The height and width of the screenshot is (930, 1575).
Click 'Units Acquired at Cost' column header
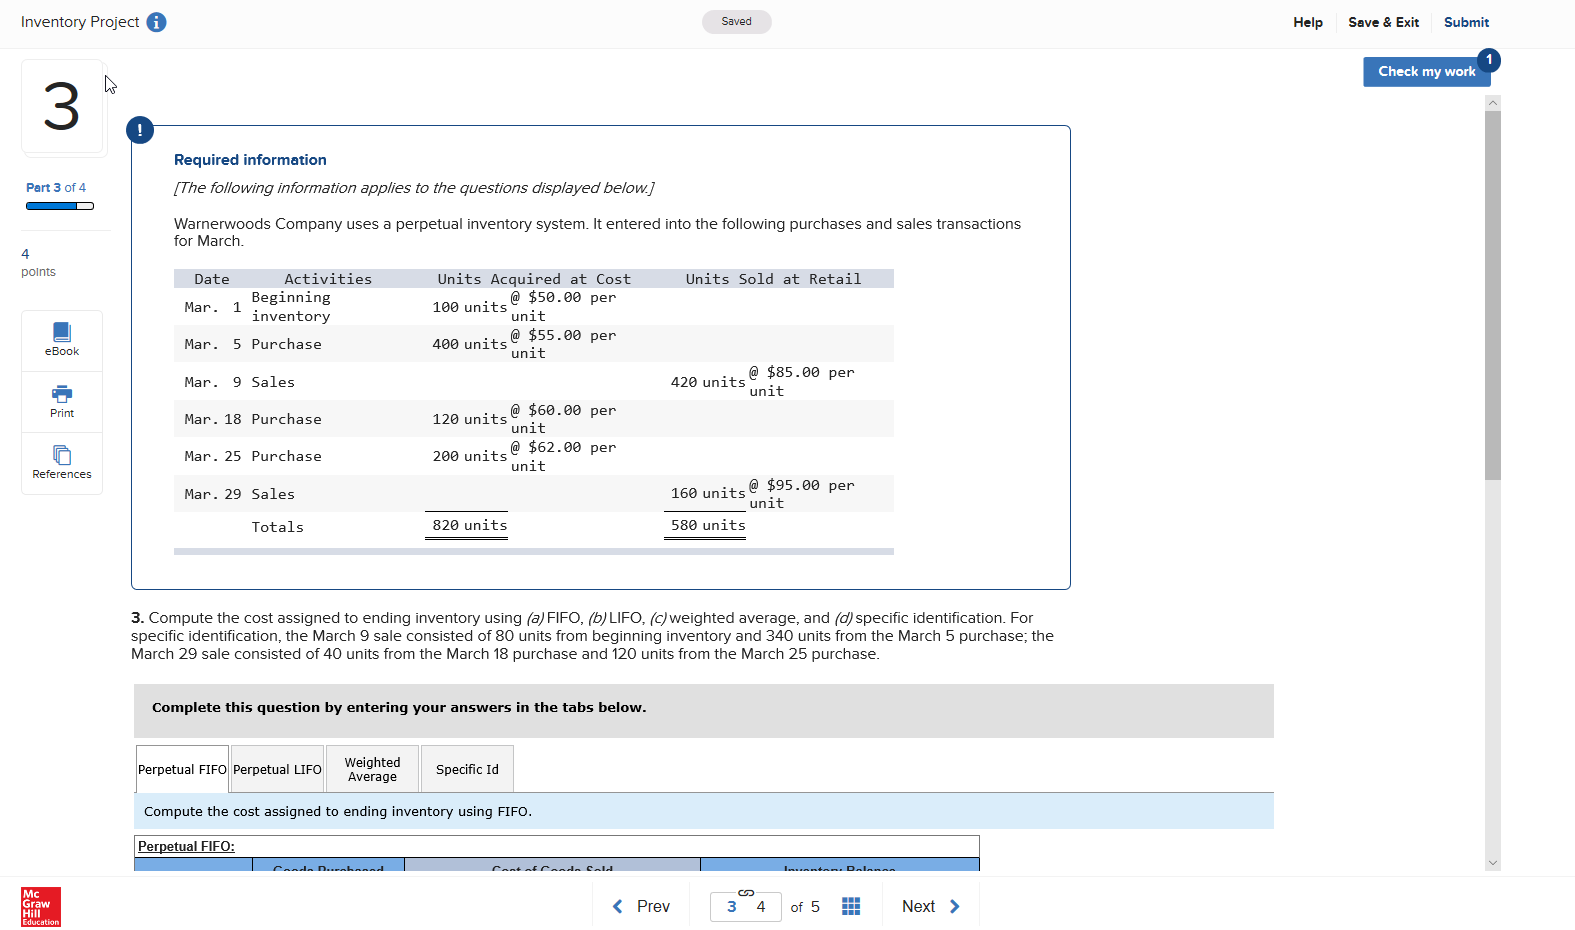(534, 279)
